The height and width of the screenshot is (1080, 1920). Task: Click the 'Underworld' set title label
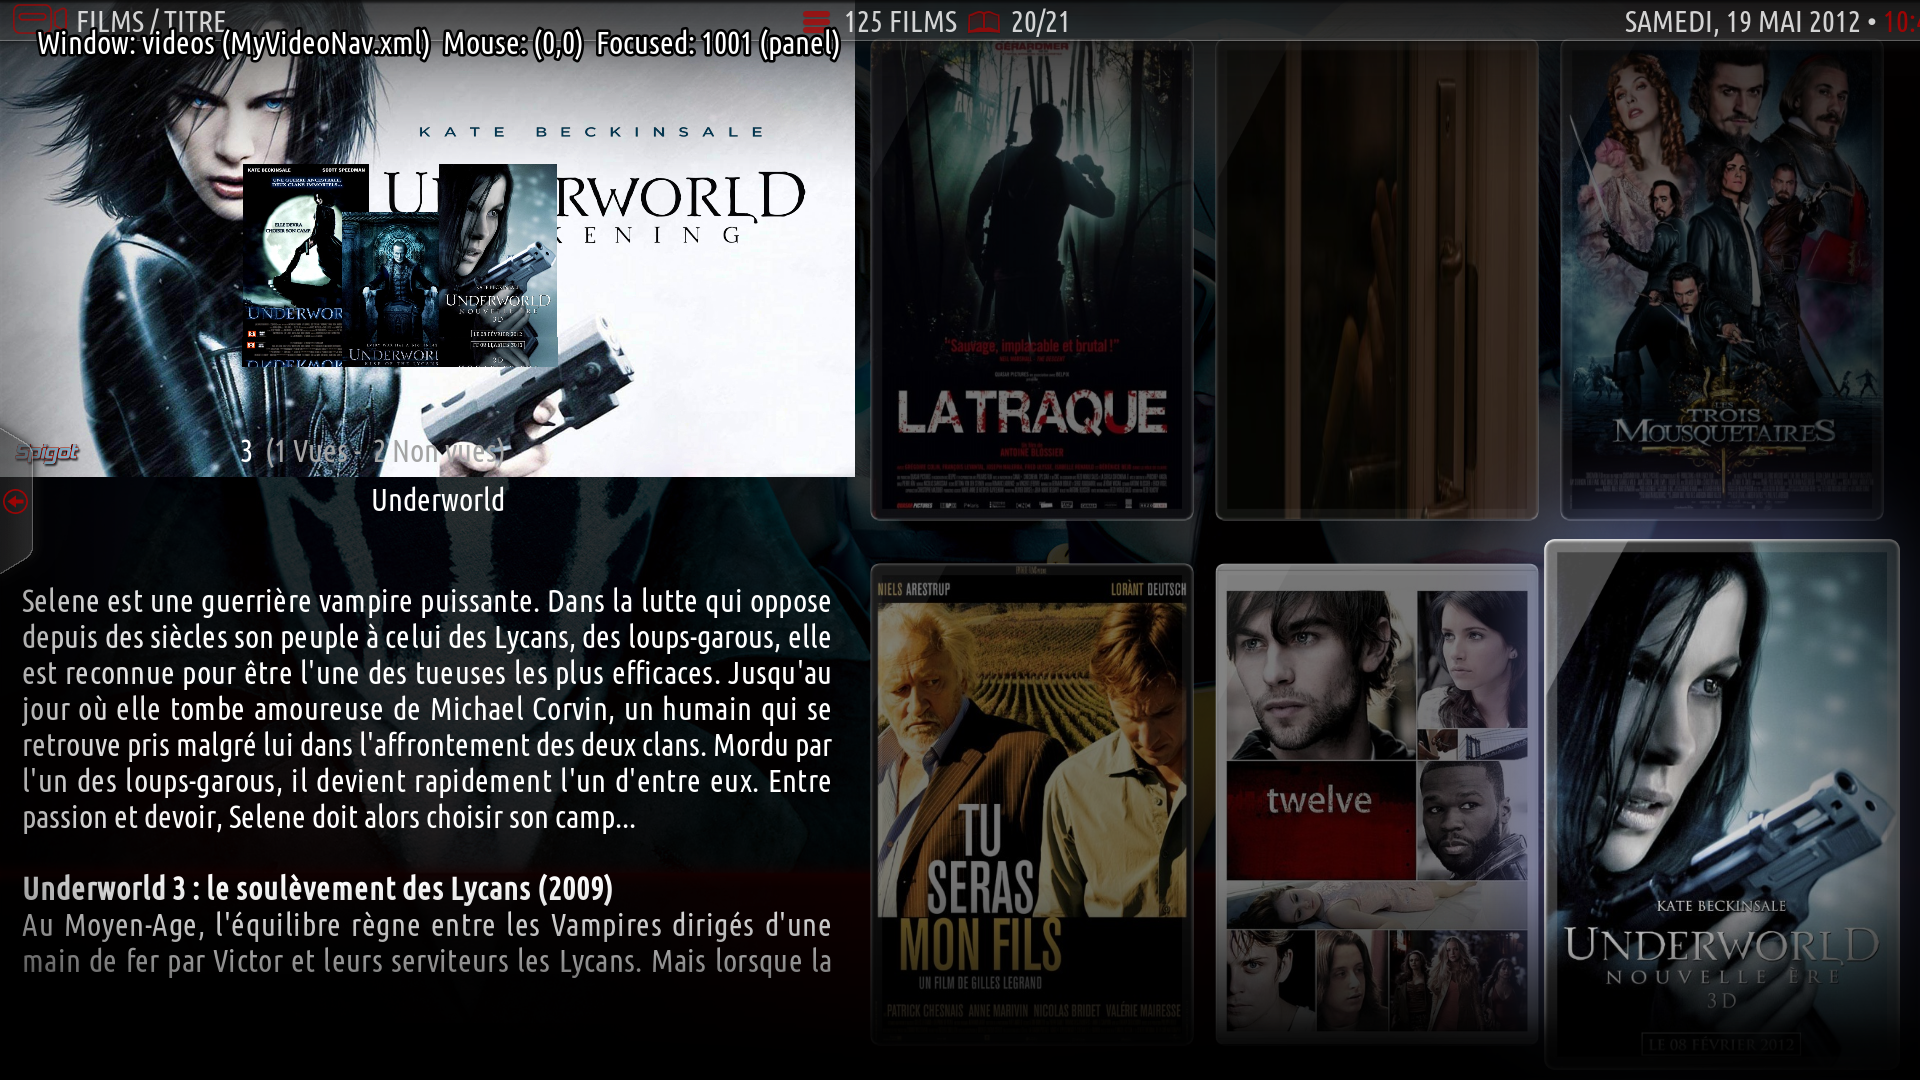tap(438, 500)
